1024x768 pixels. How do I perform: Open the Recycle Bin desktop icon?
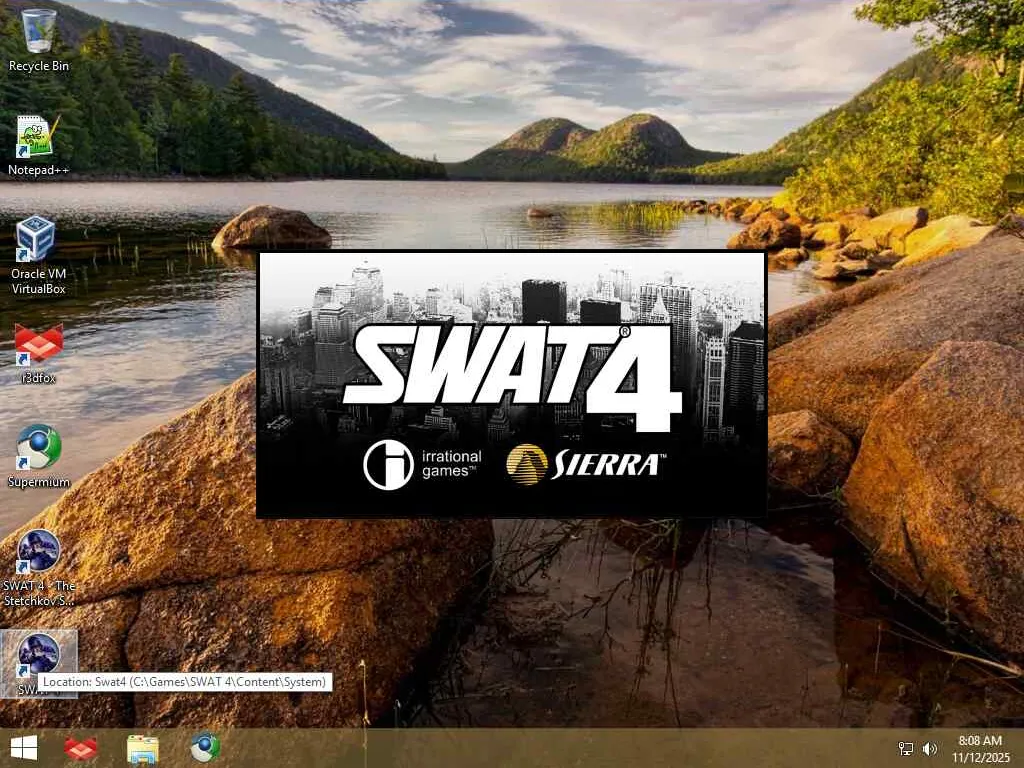(39, 40)
